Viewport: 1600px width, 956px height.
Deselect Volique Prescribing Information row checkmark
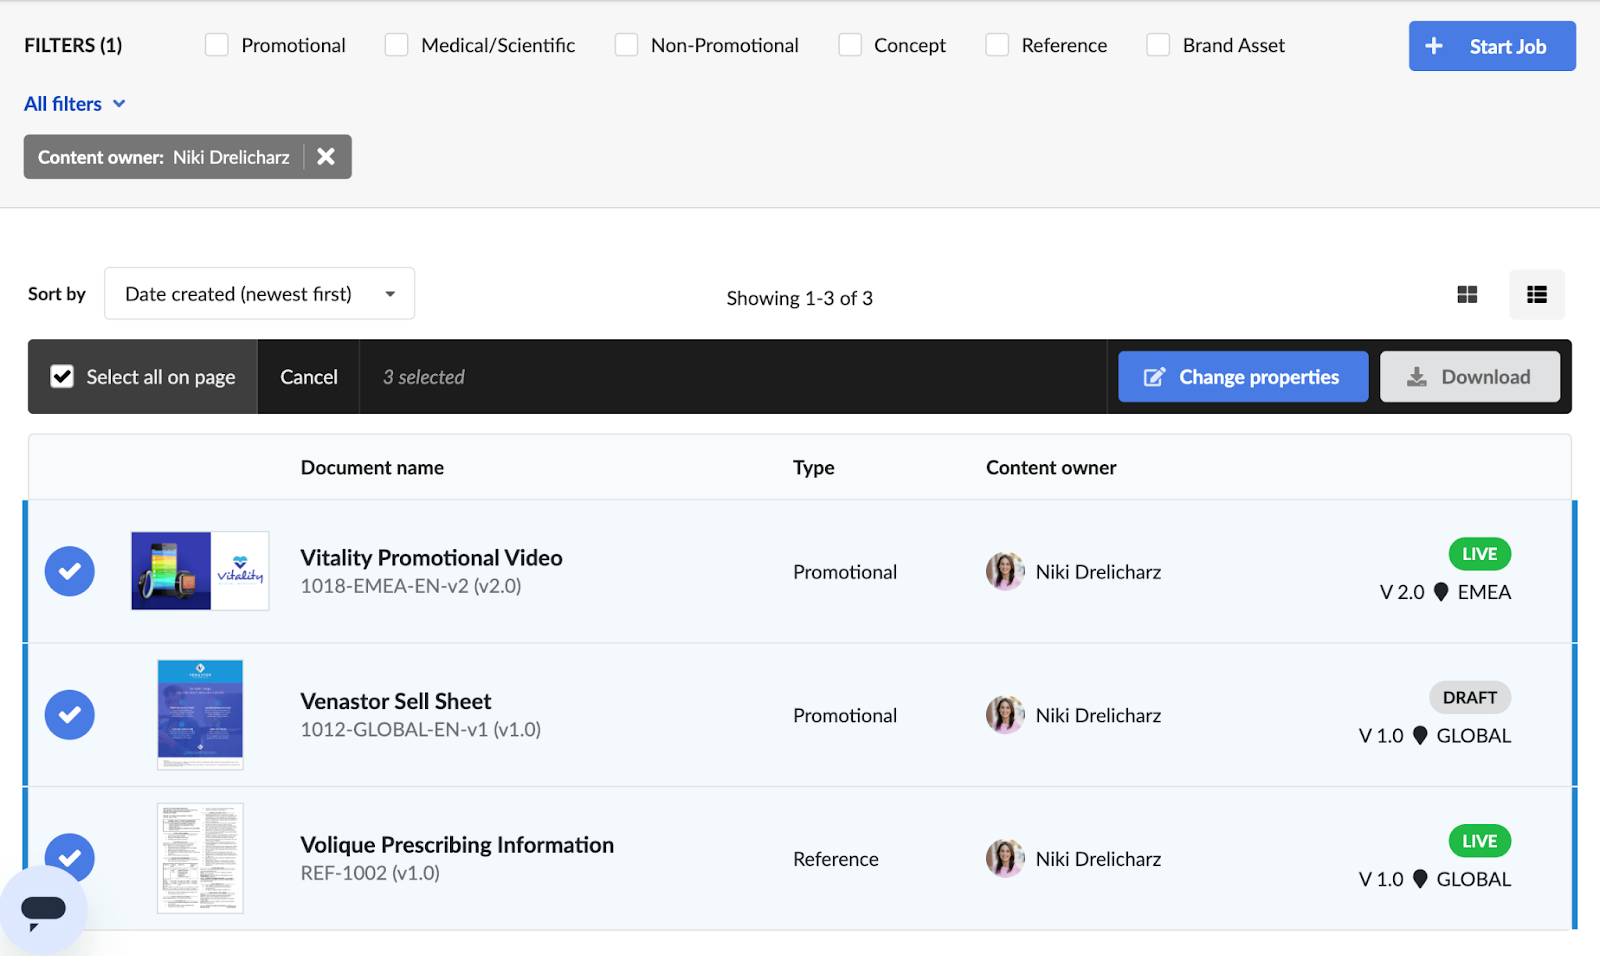click(x=70, y=856)
